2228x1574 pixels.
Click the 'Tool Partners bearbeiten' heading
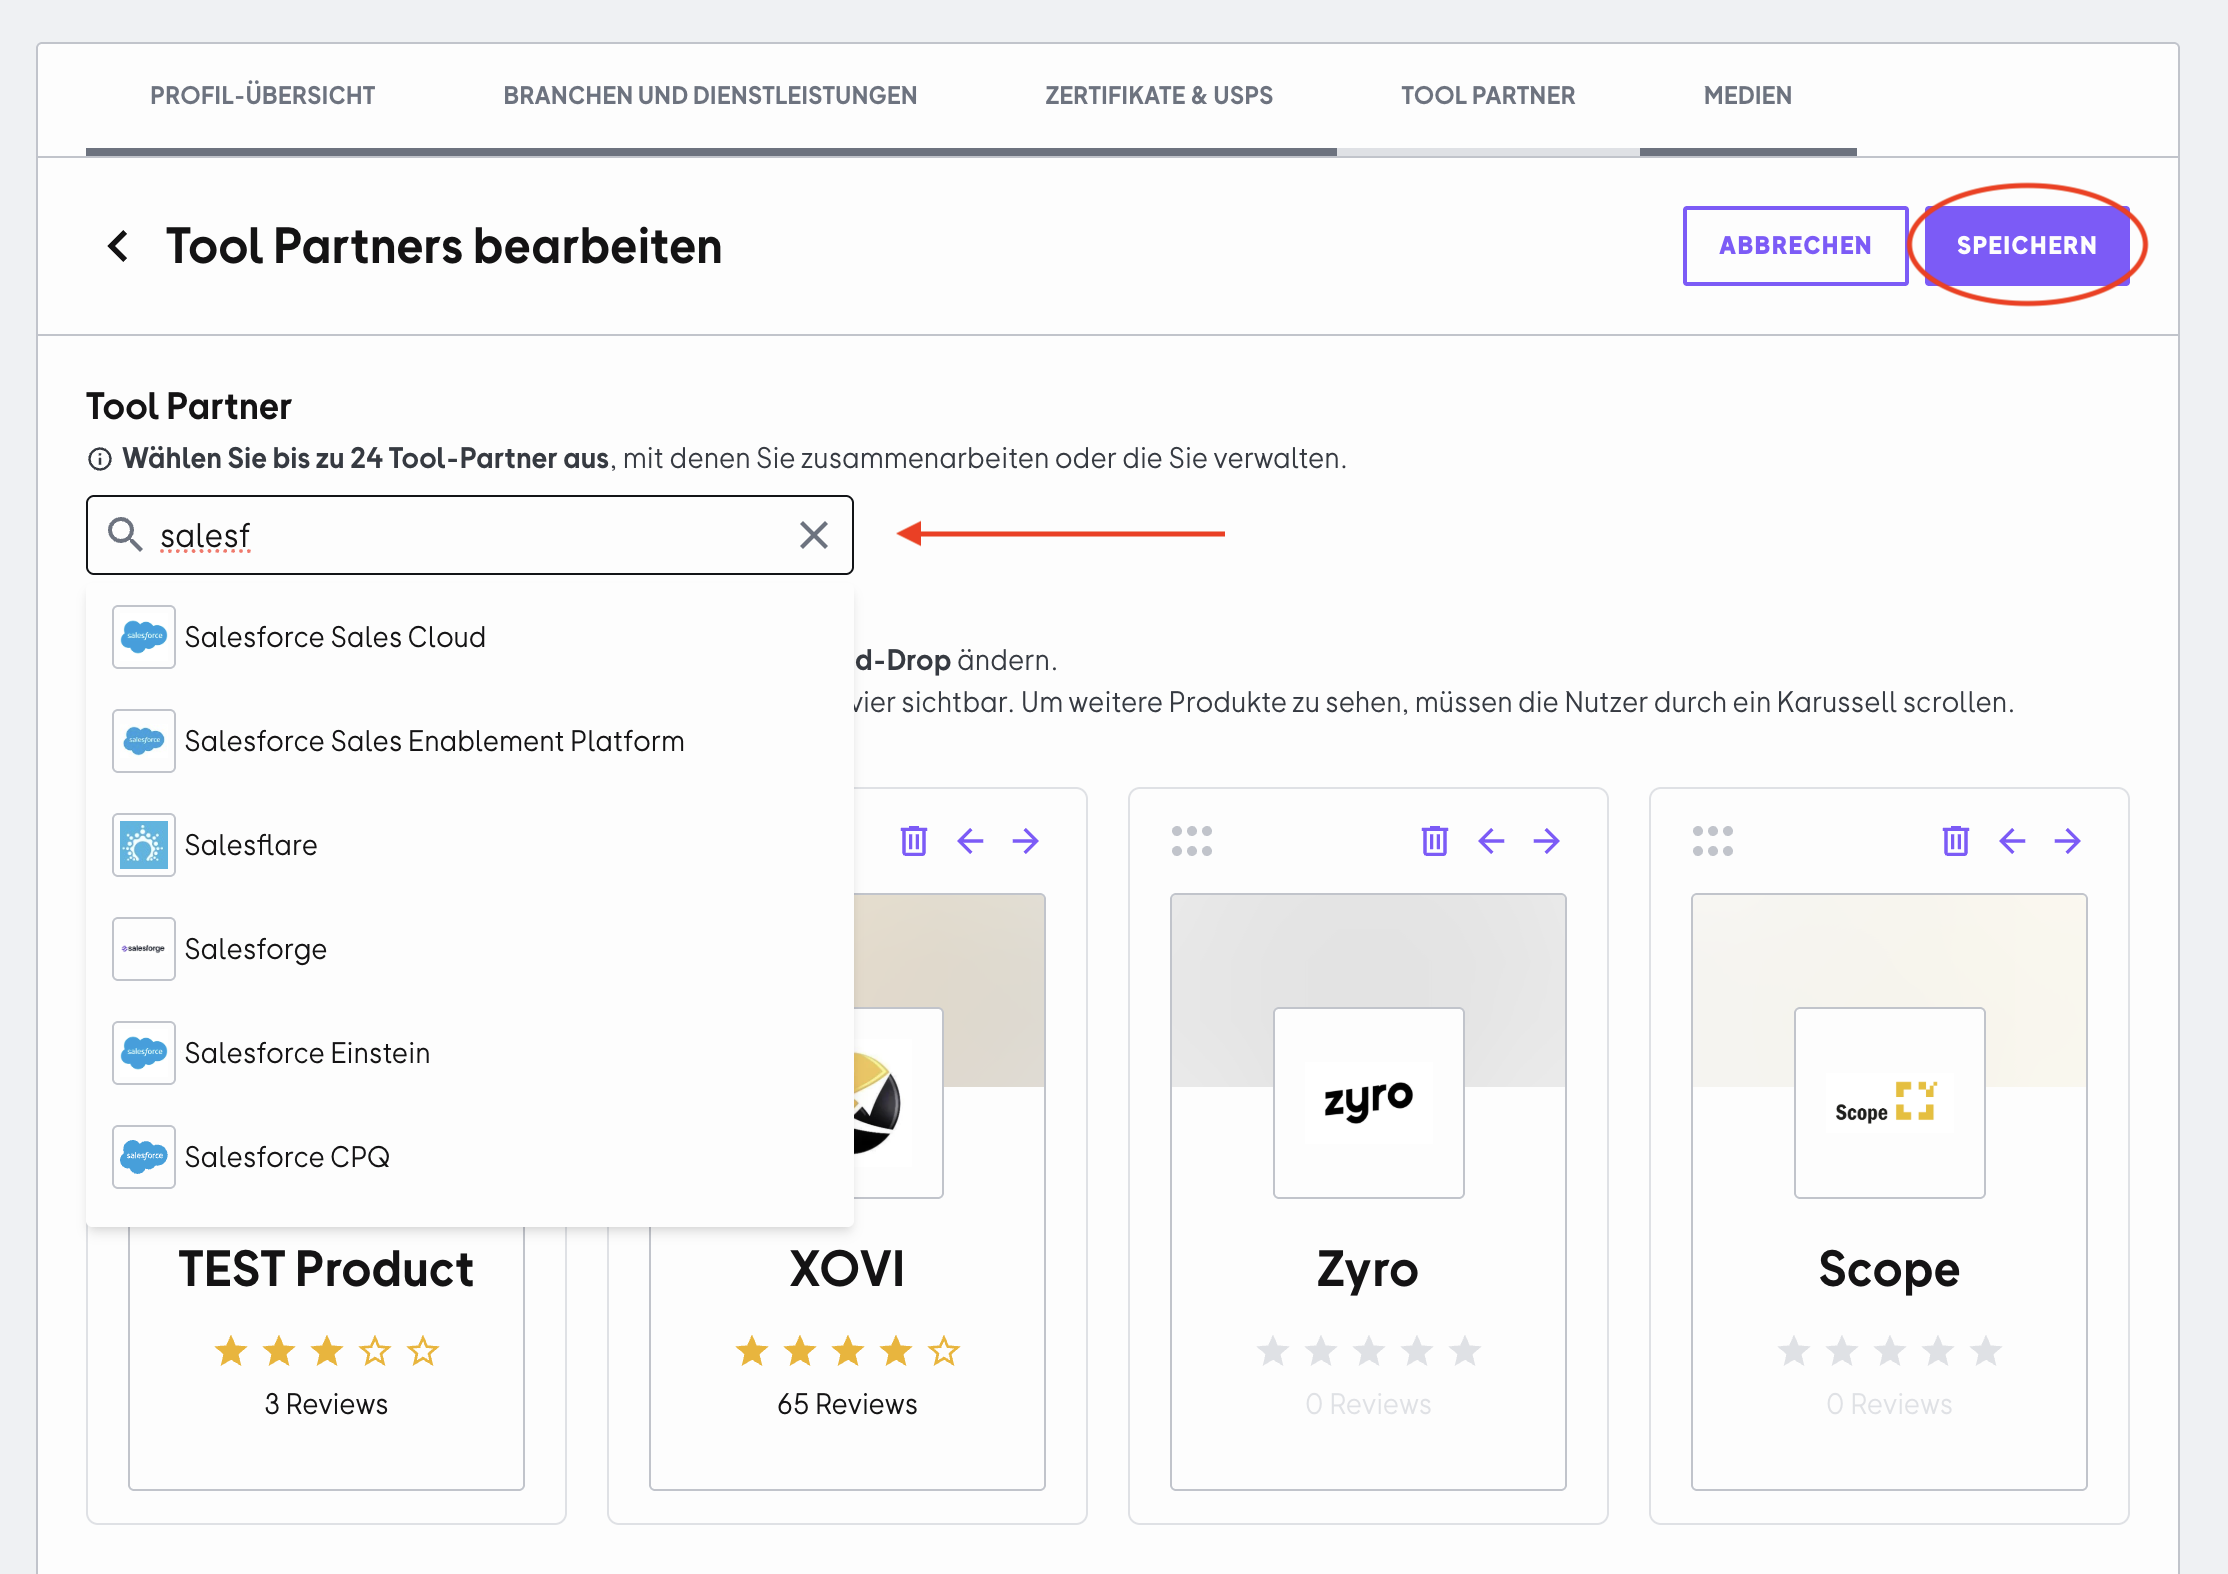pyautogui.click(x=444, y=246)
